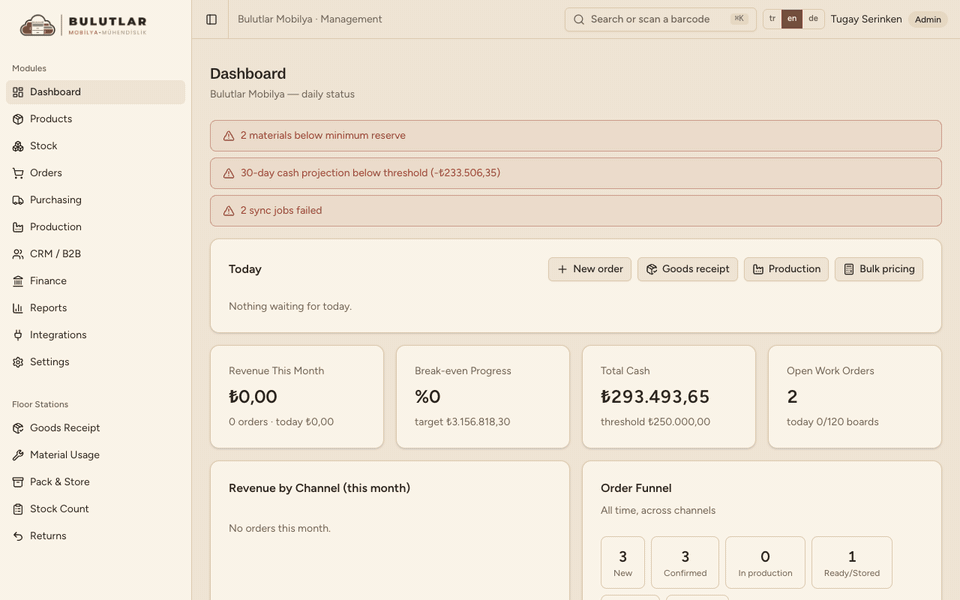960x600 pixels.
Task: Open the Finance module
Action: pyautogui.click(x=96, y=280)
